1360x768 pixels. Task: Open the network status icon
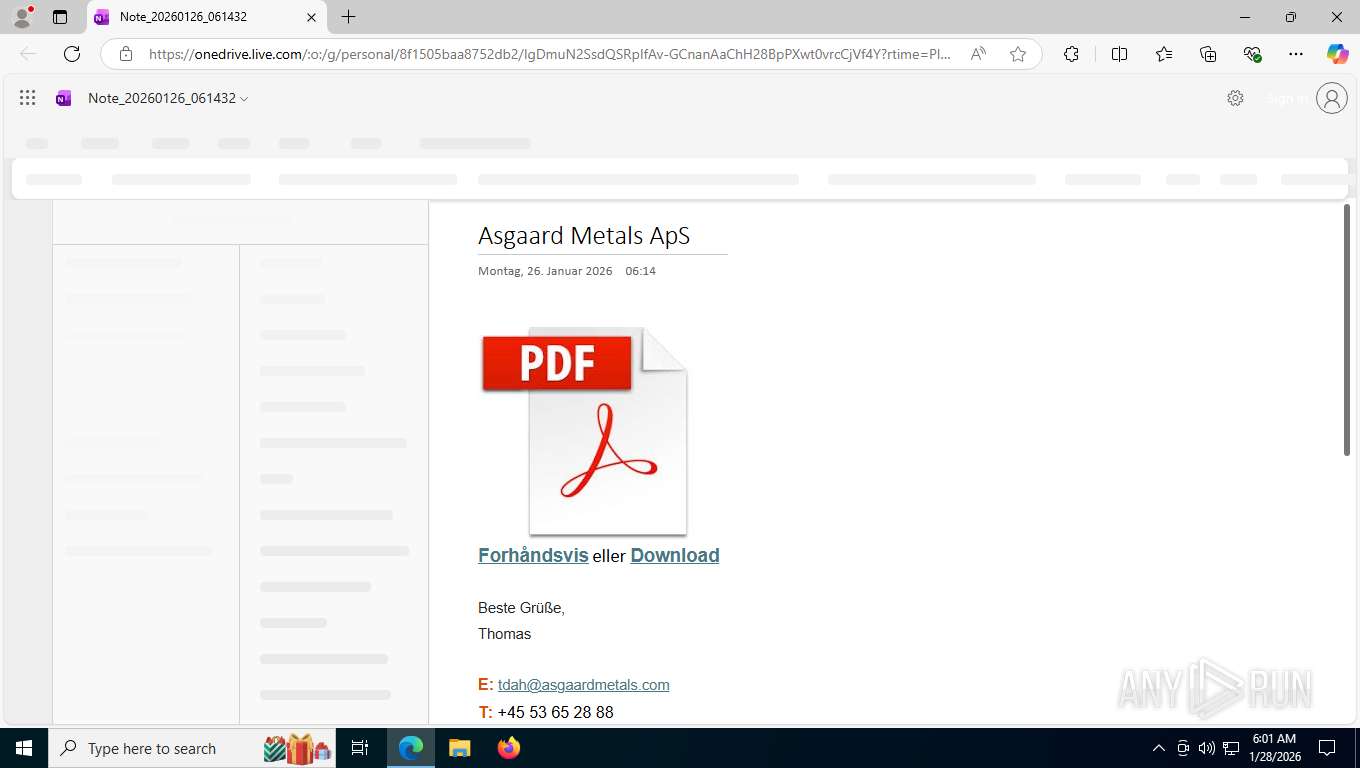click(x=1231, y=748)
